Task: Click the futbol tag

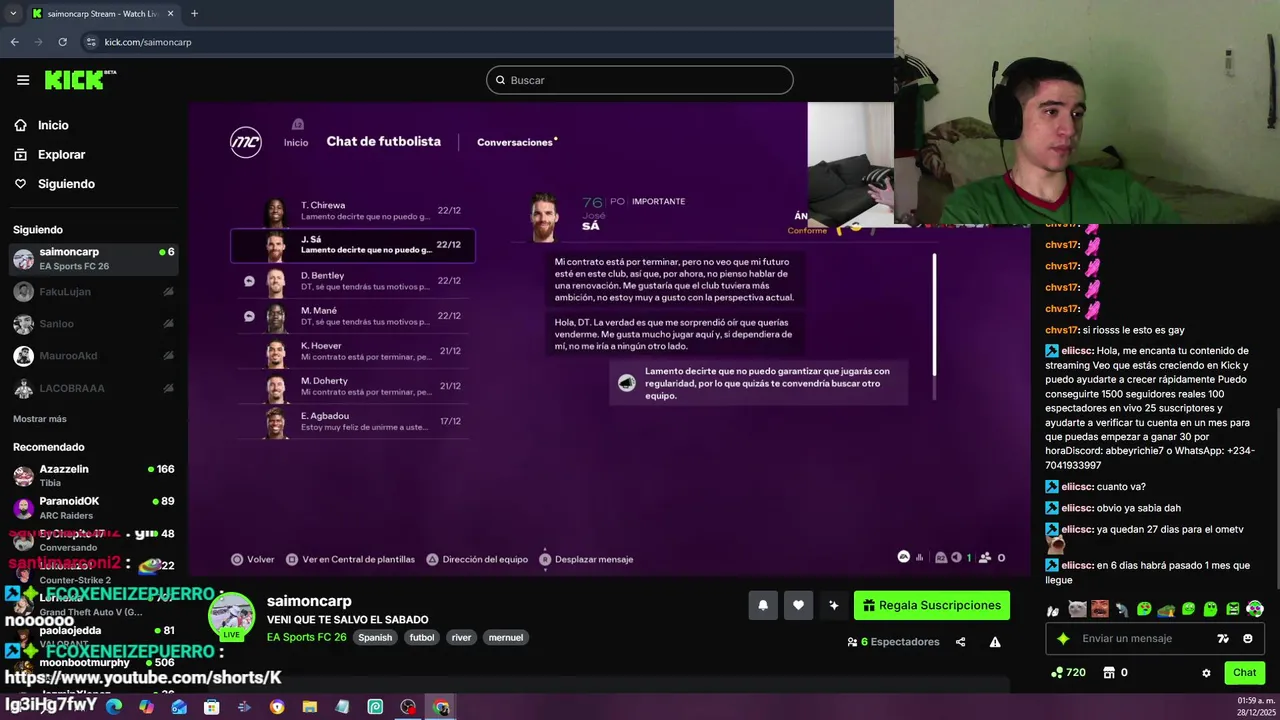Action: 422,637
